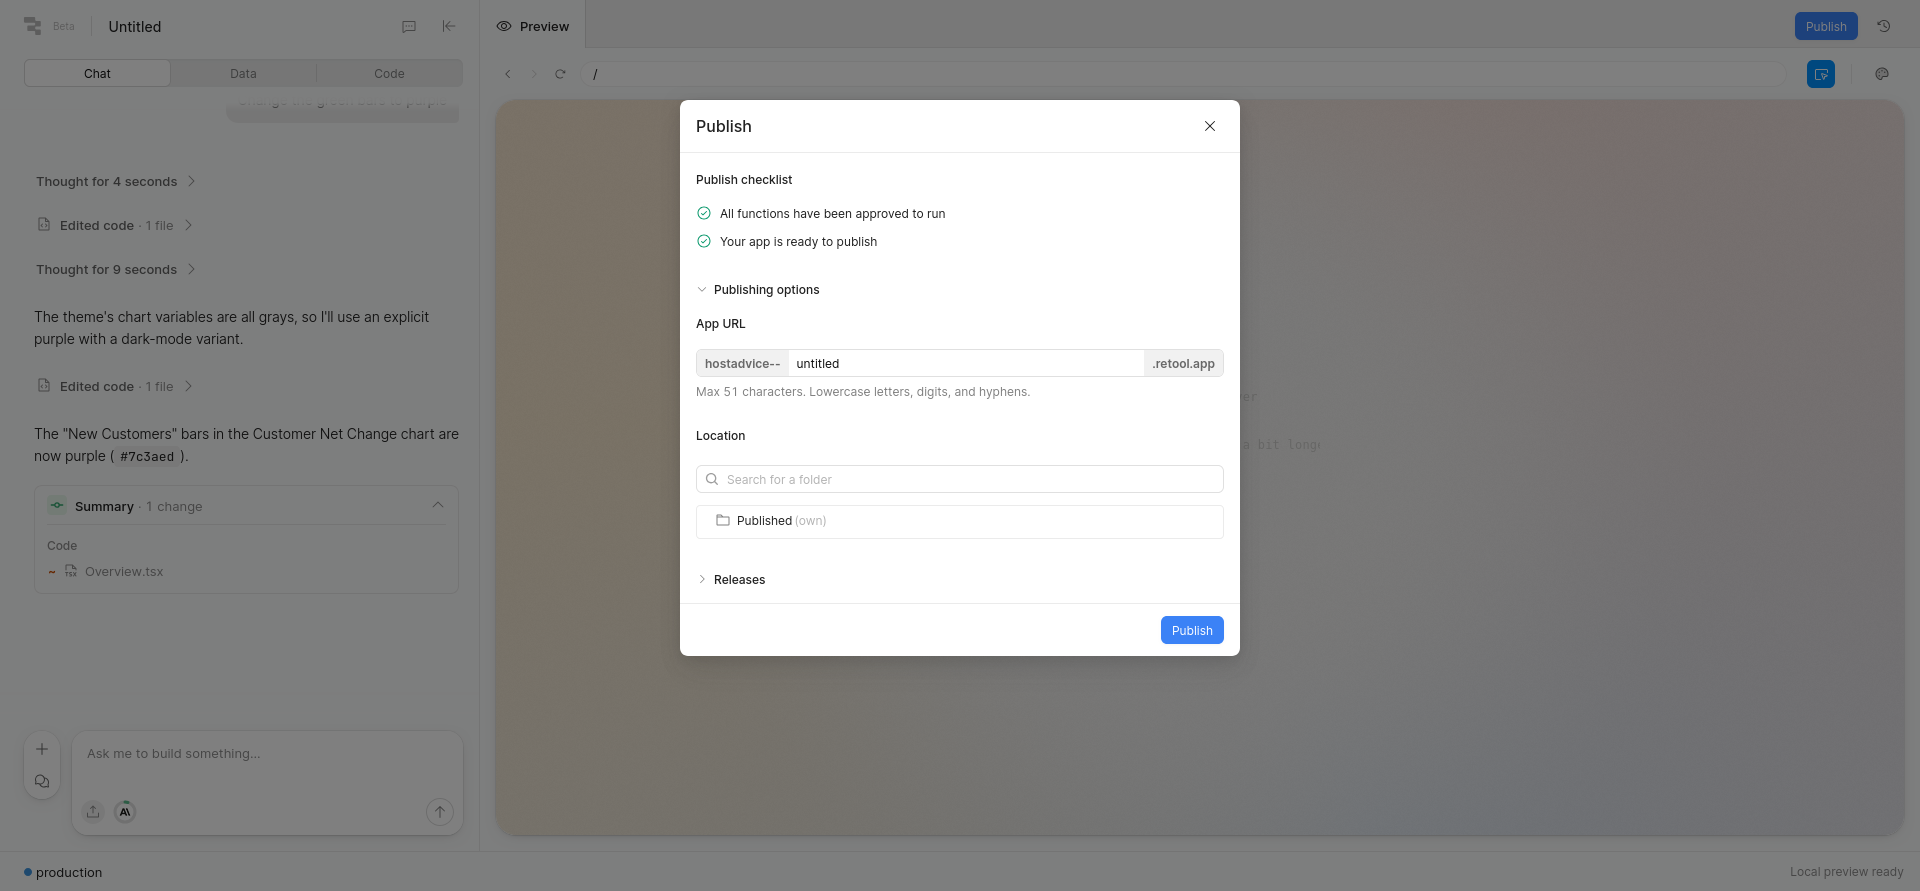Click the #7c3aed color code
The width and height of the screenshot is (1920, 891).
coord(147,457)
